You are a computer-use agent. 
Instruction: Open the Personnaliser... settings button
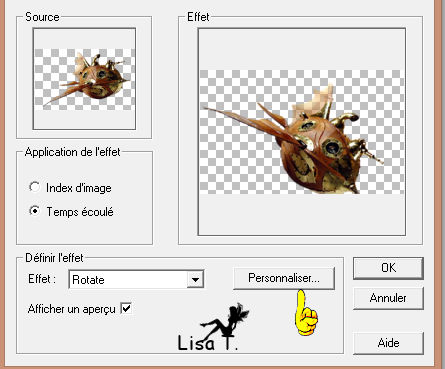284,278
